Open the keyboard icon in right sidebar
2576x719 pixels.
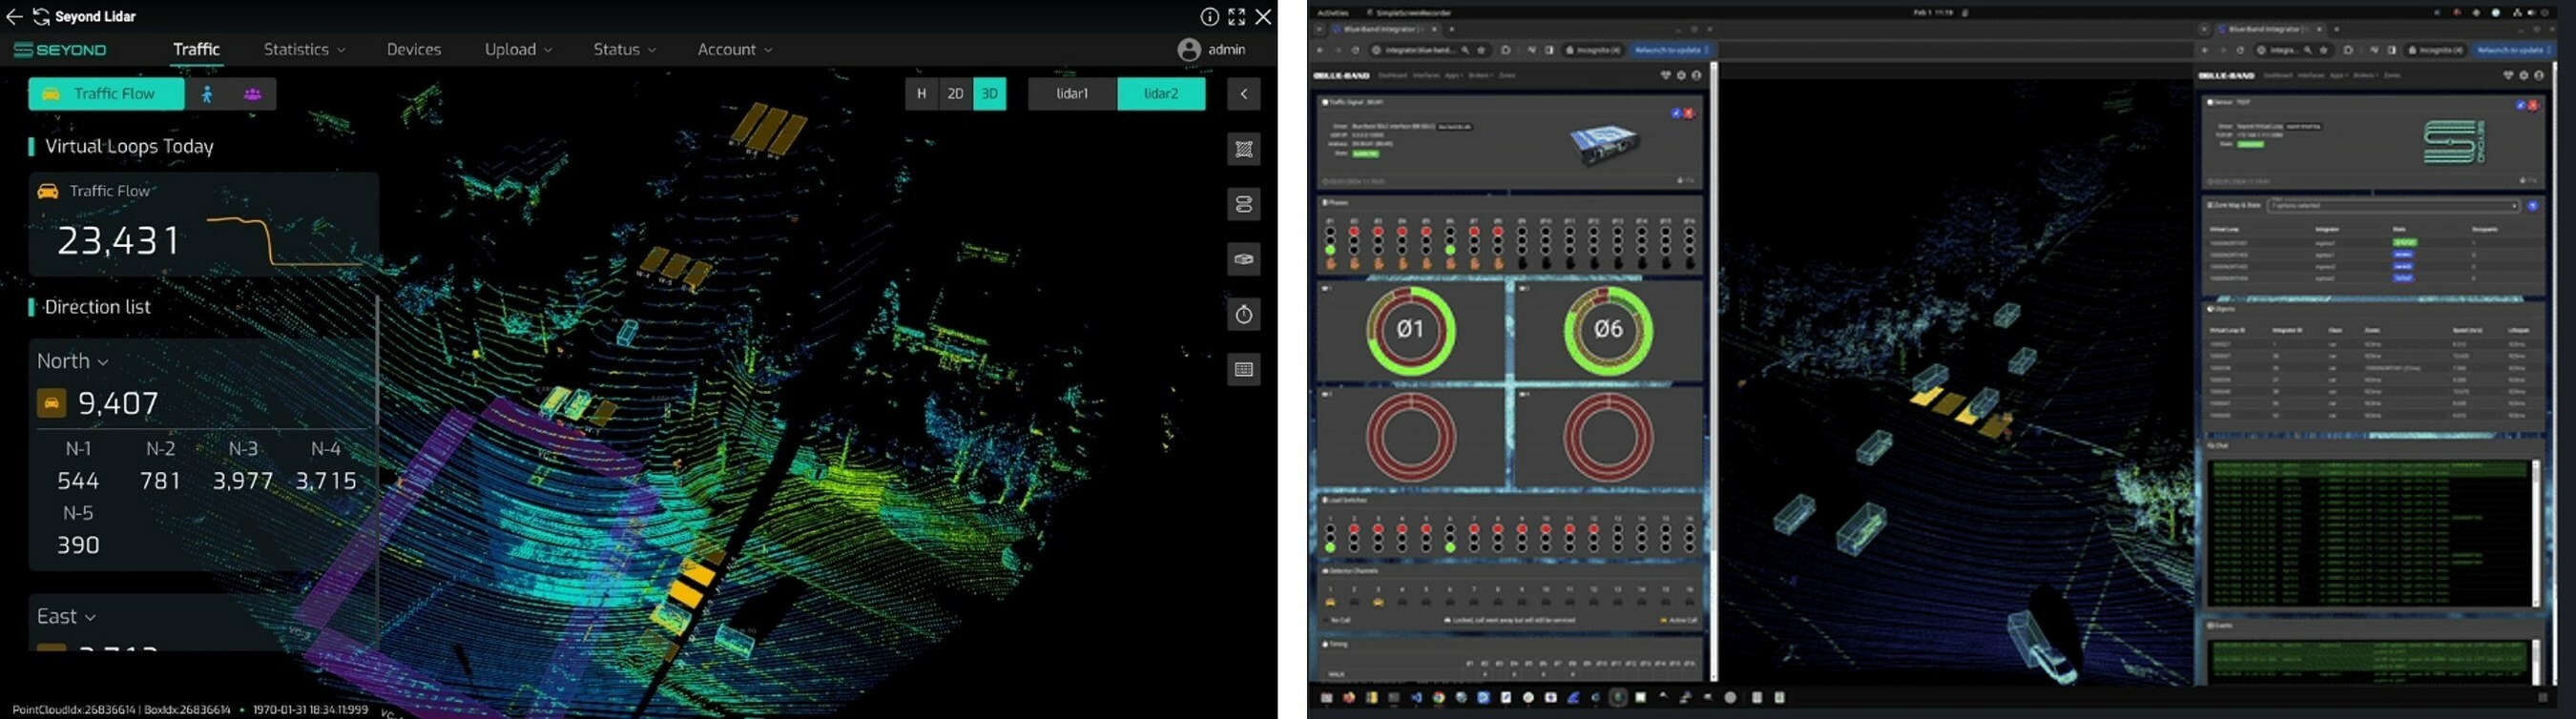click(1243, 370)
